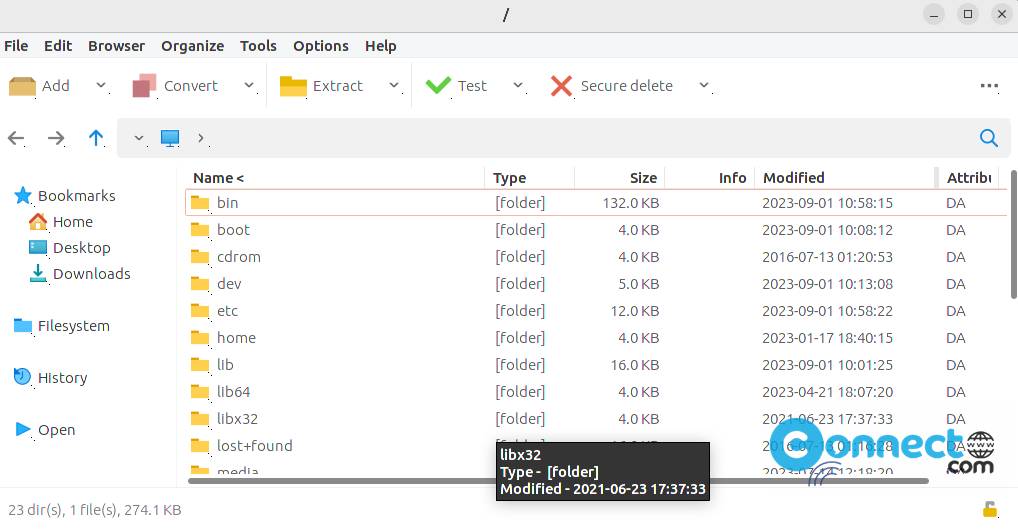
Task: Click the Extract folder icon
Action: 293,86
